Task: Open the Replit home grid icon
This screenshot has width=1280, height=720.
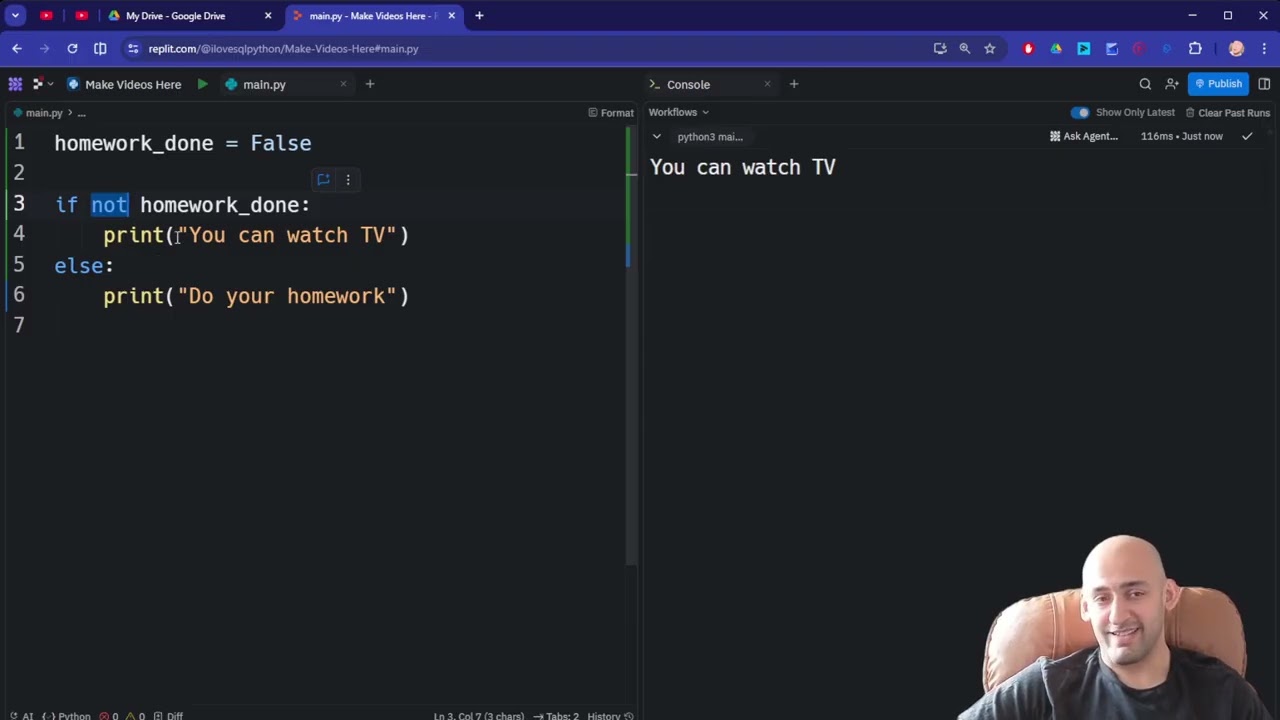Action: 15,84
